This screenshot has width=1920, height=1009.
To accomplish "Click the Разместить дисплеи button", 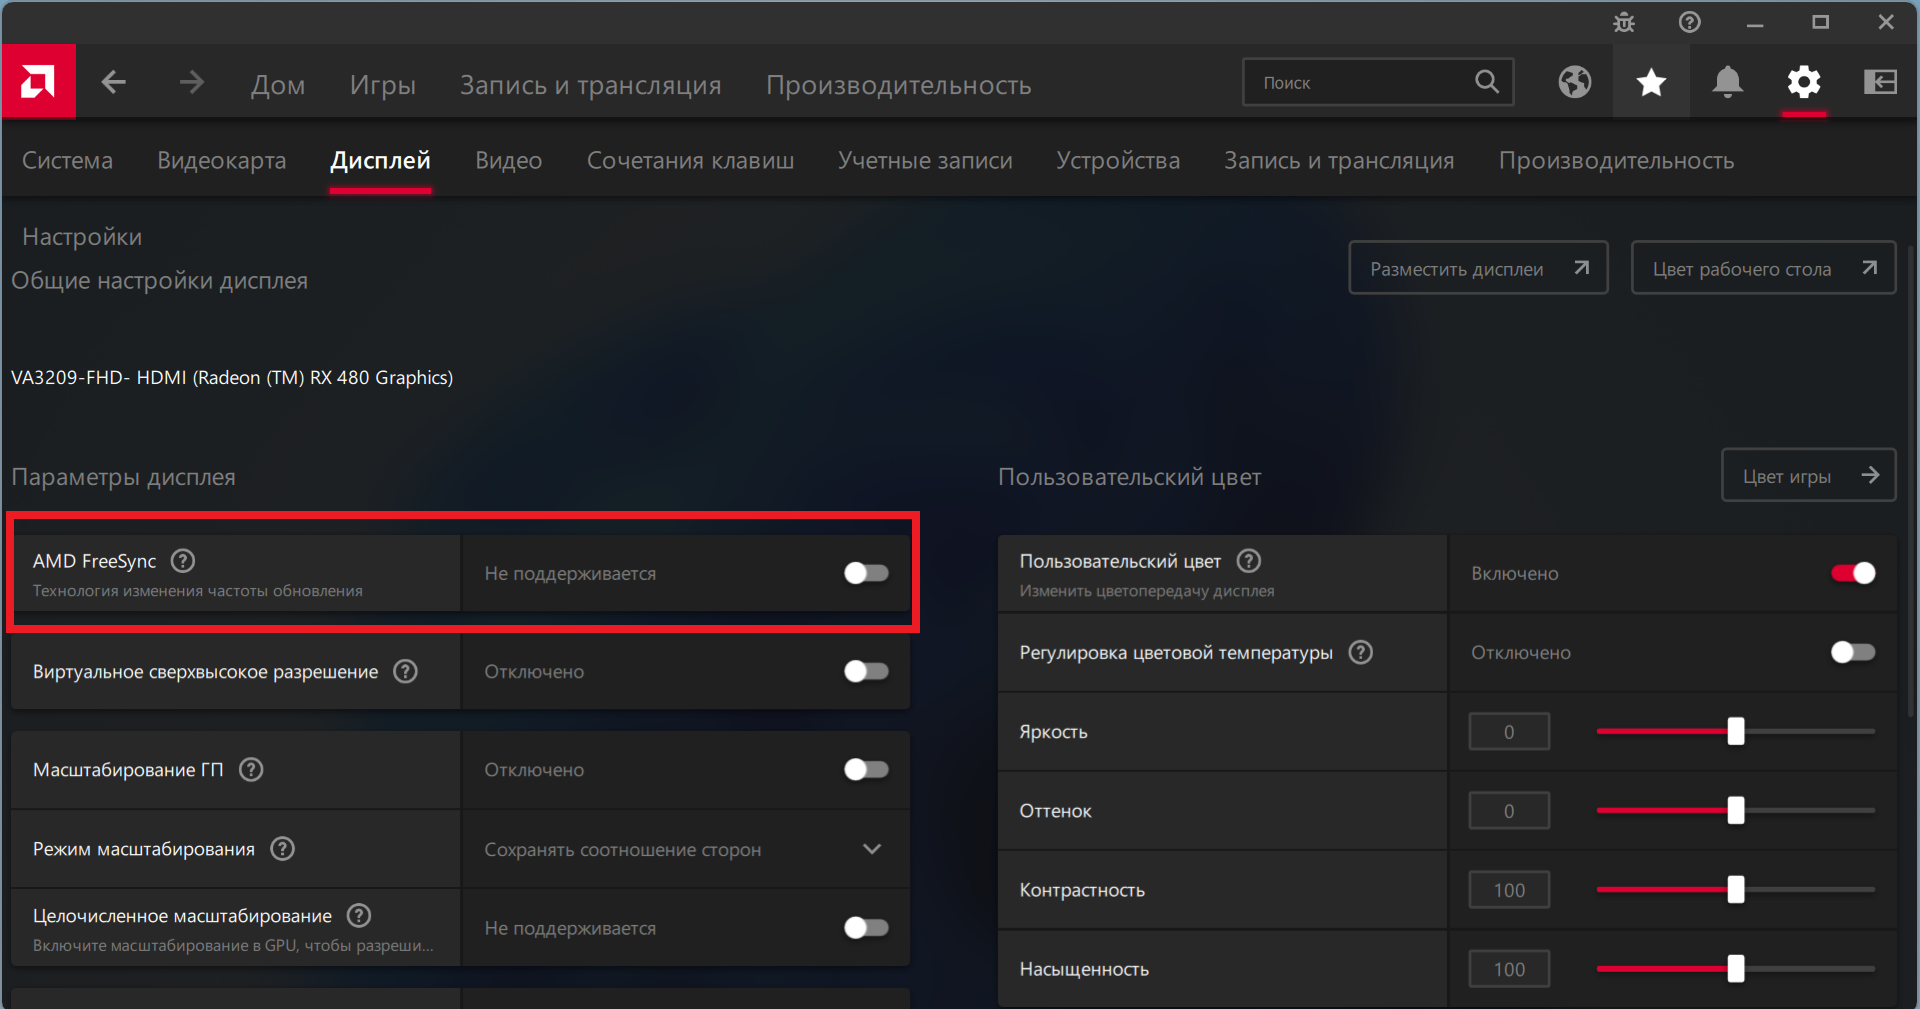I will [x=1478, y=268].
